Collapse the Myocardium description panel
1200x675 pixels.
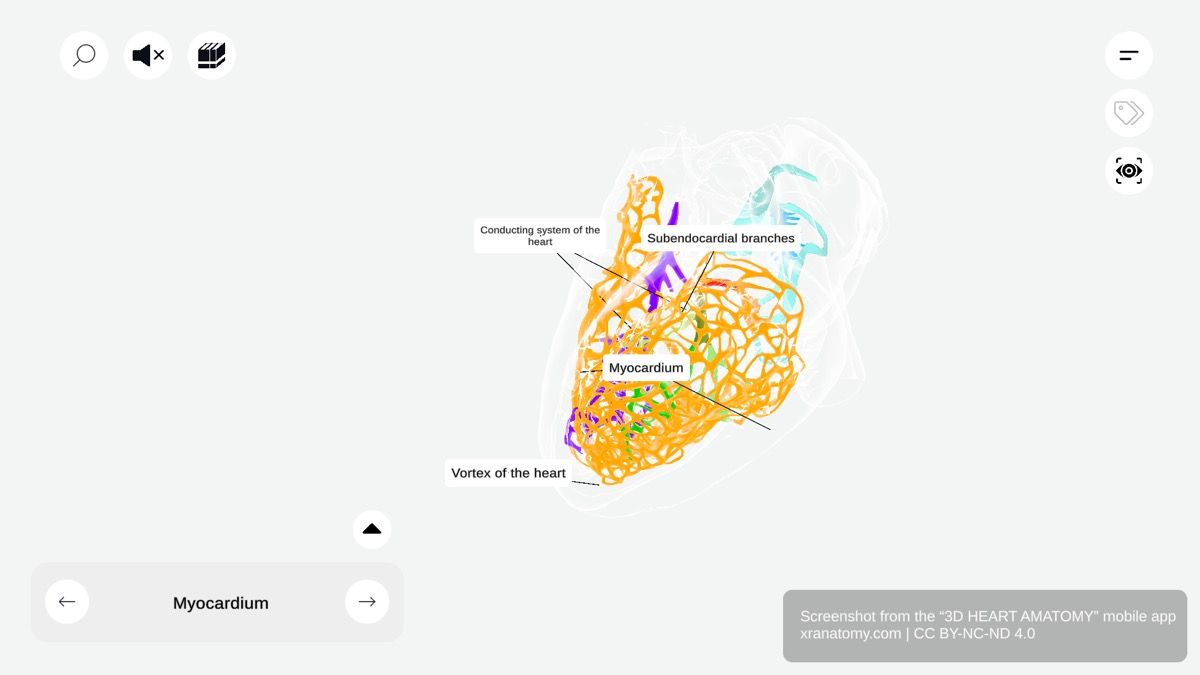tap(371, 528)
